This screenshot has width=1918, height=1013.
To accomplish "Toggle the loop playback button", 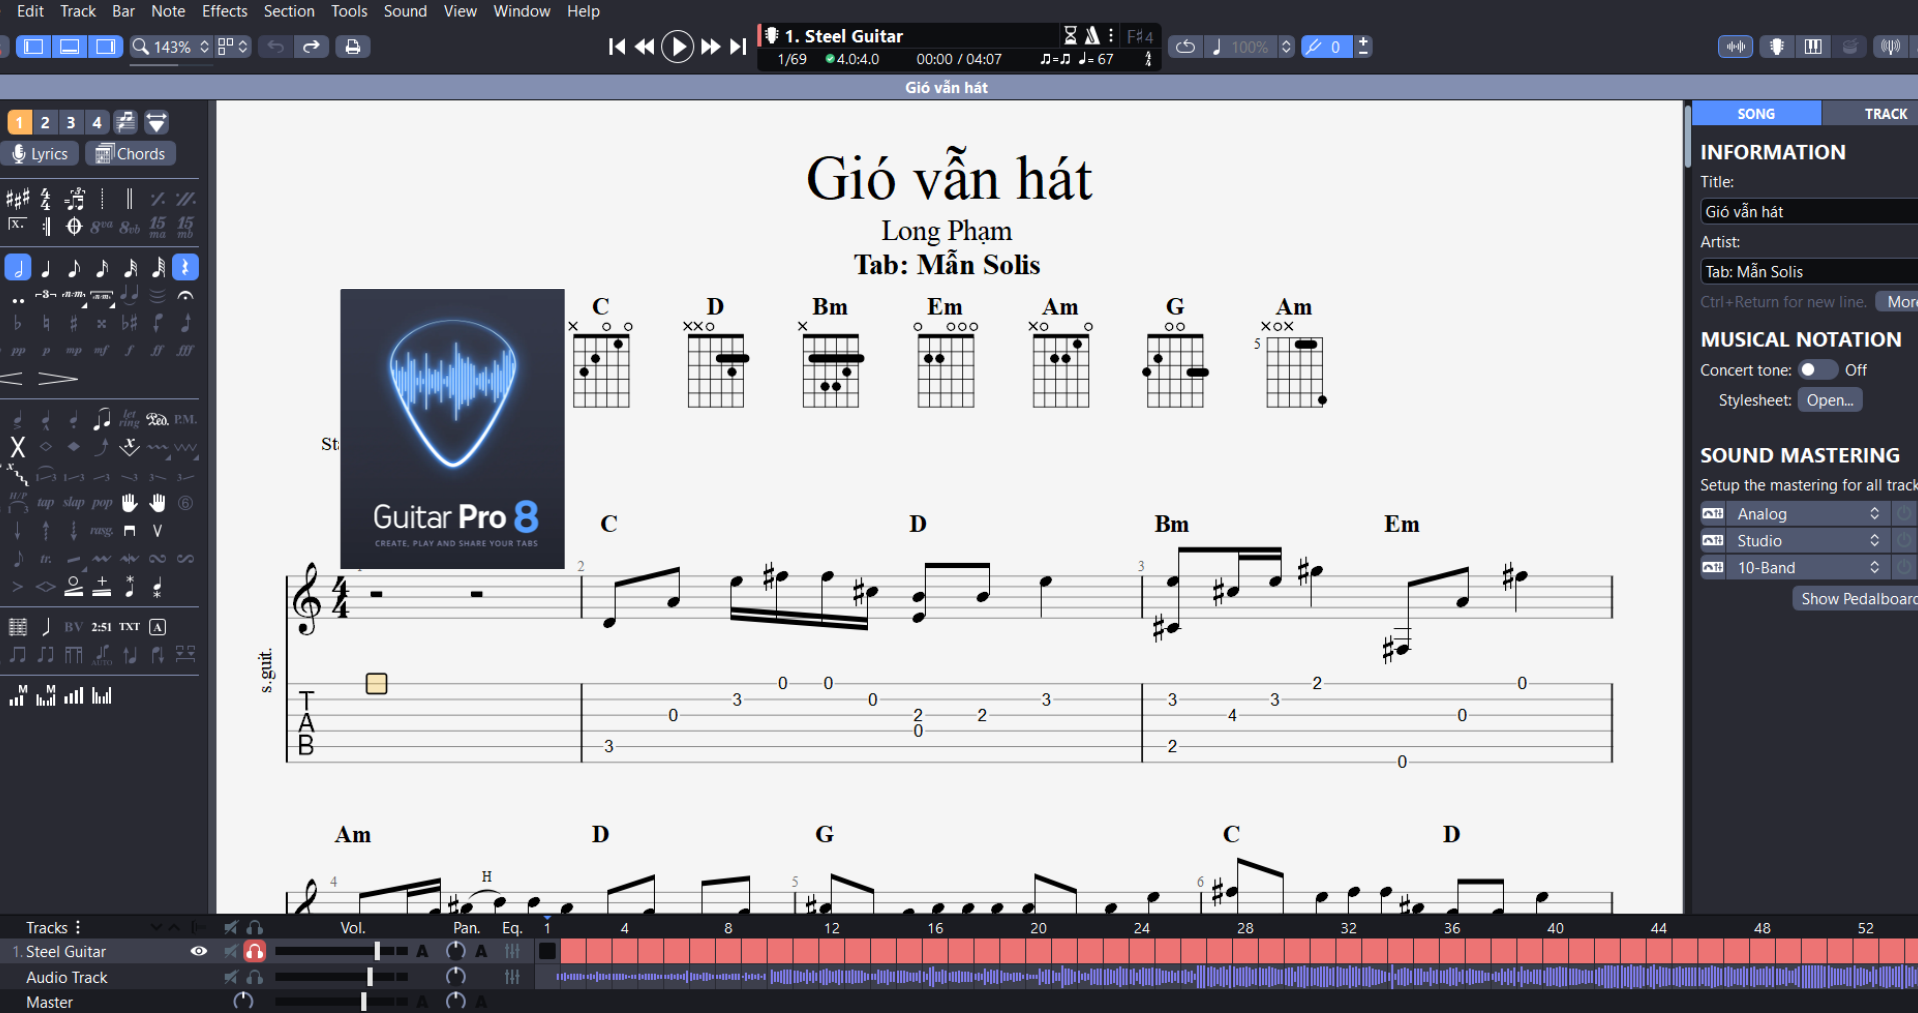I will (1185, 47).
